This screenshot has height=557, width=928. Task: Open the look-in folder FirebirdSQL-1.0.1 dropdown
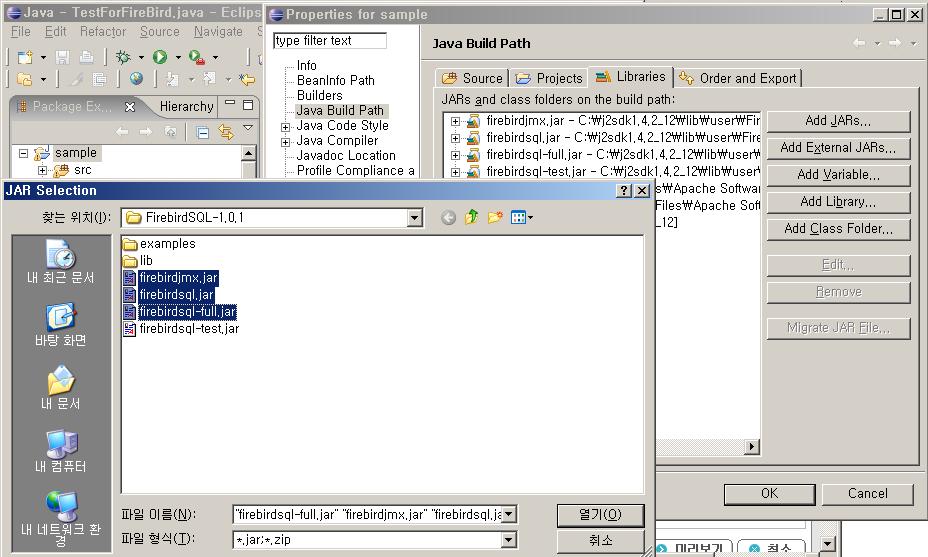point(415,218)
